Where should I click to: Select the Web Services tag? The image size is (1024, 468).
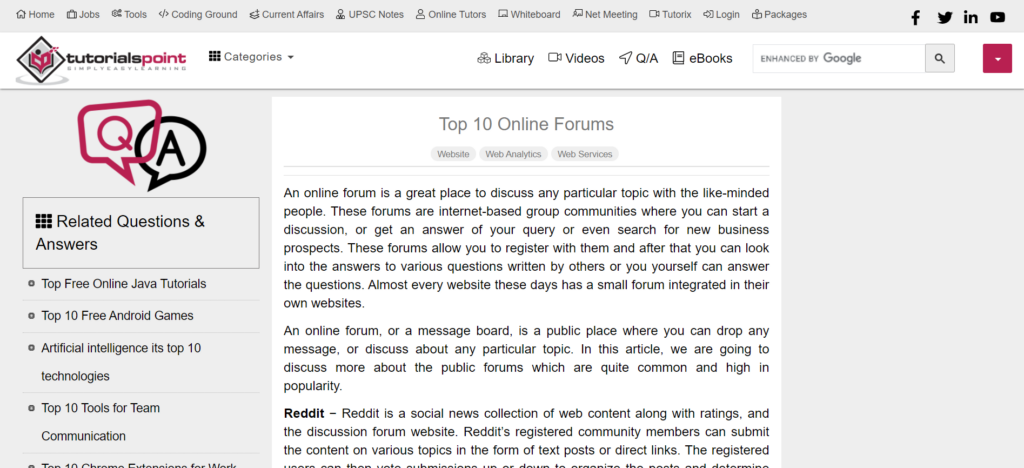(584, 154)
